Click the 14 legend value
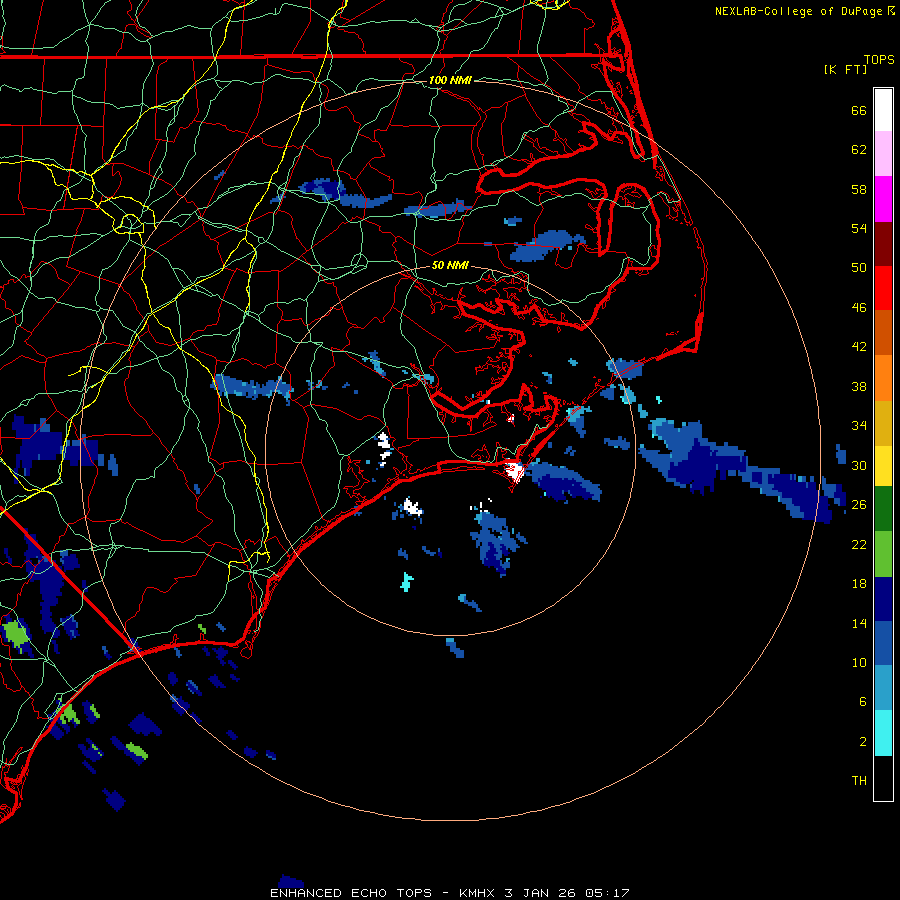 pos(859,623)
